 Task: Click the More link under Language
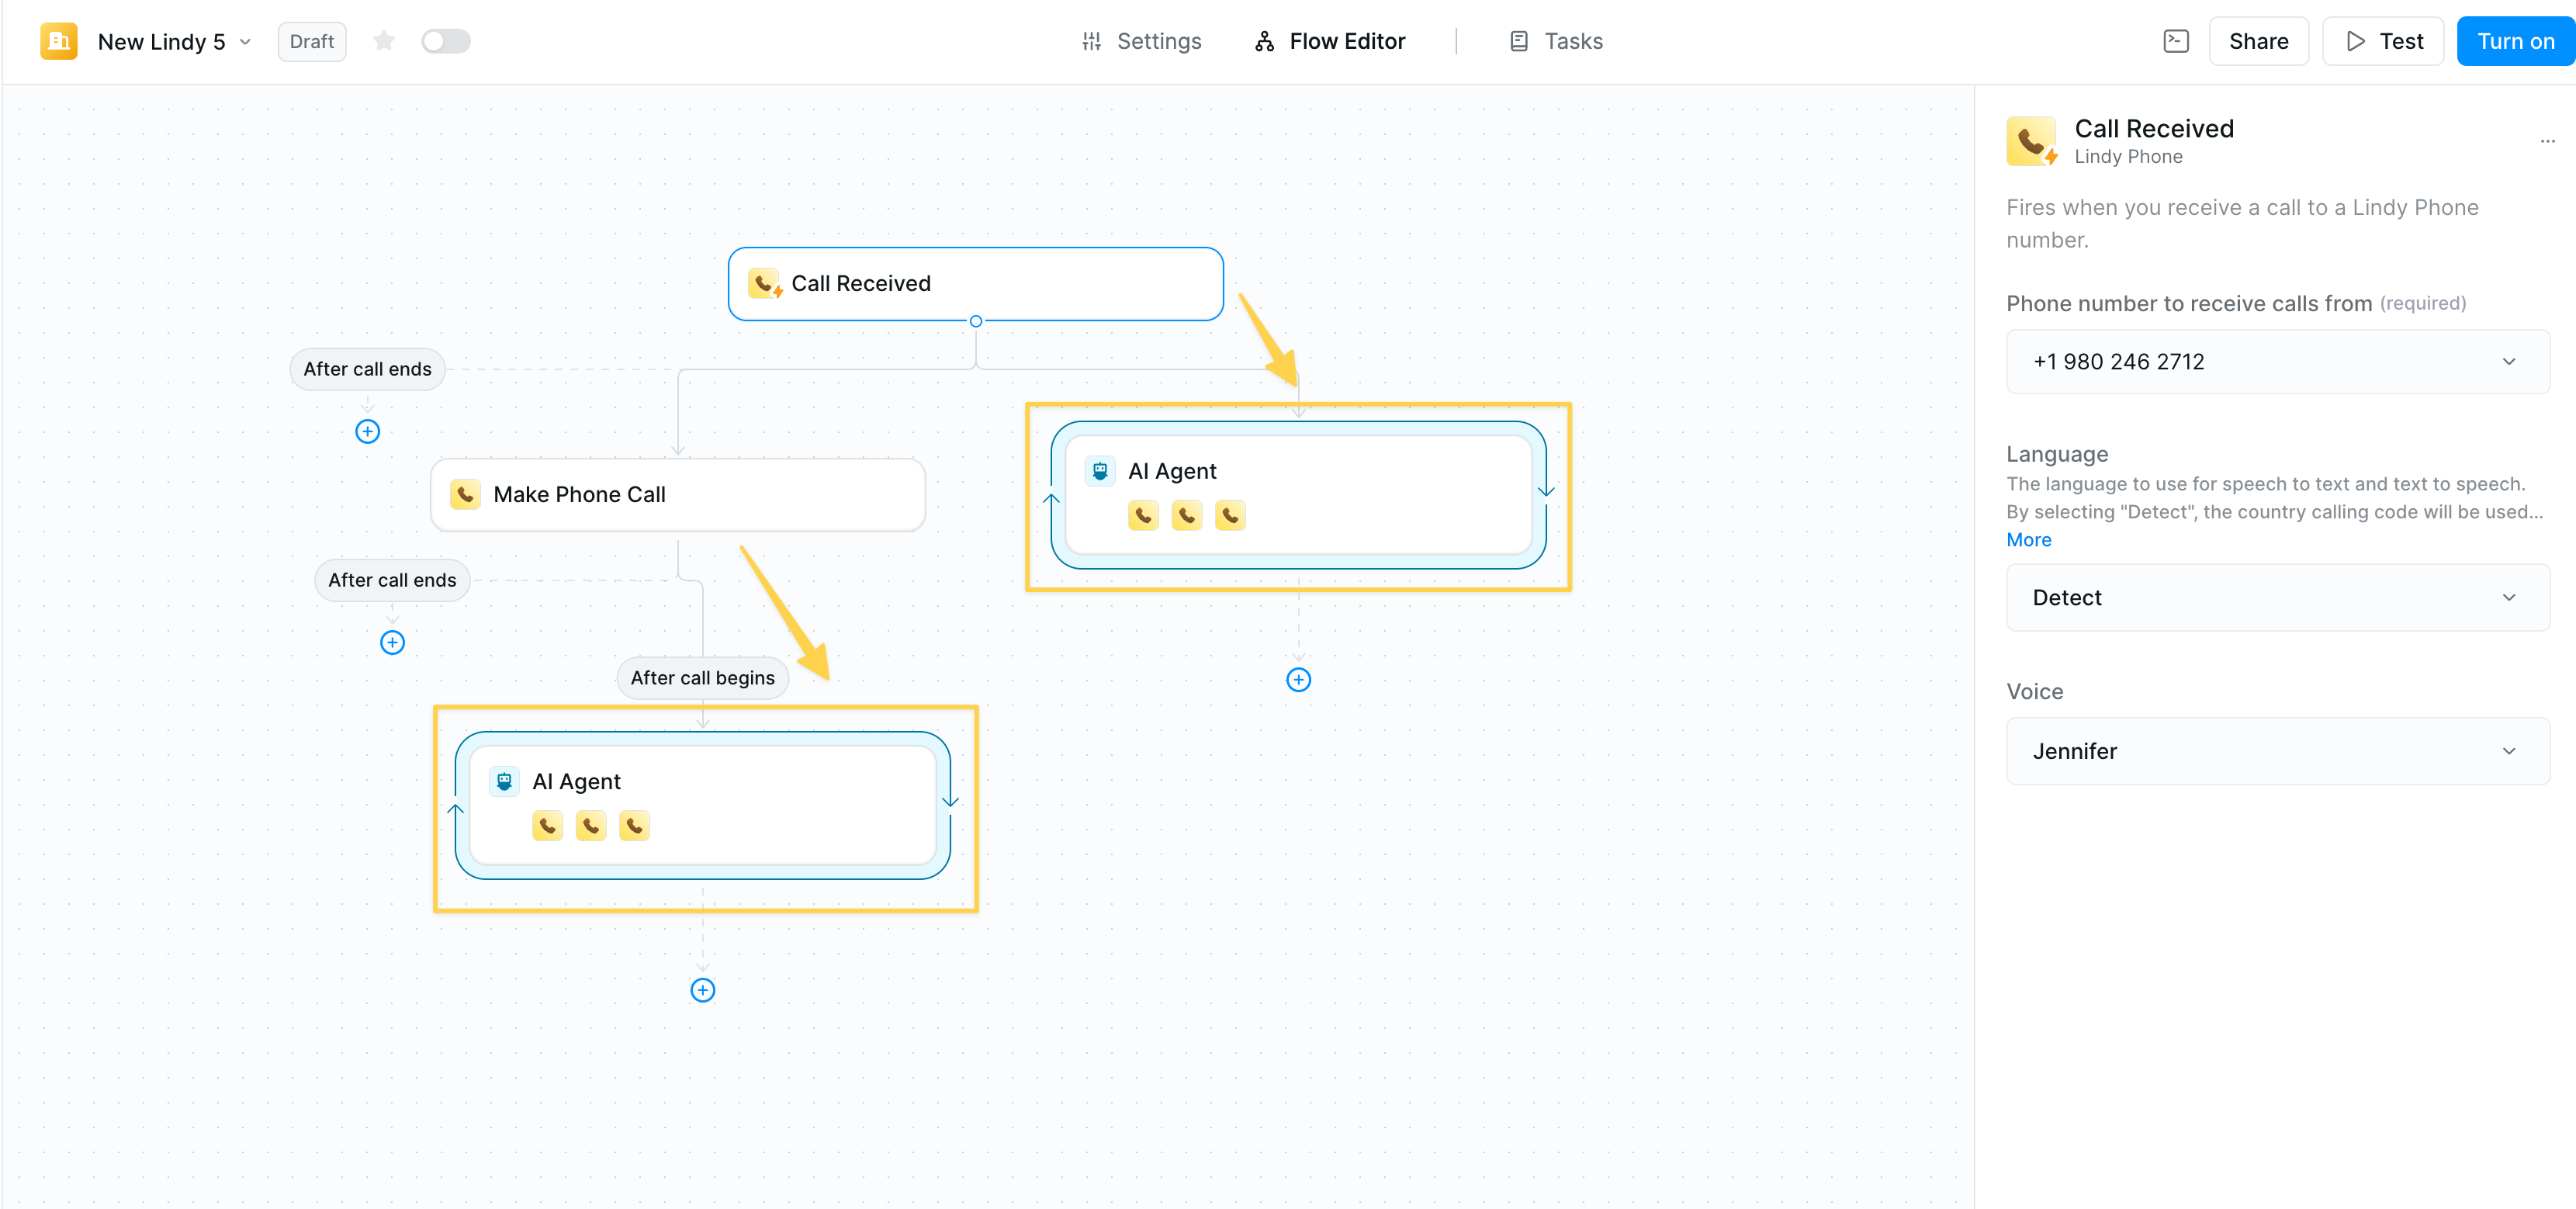pos(2028,540)
